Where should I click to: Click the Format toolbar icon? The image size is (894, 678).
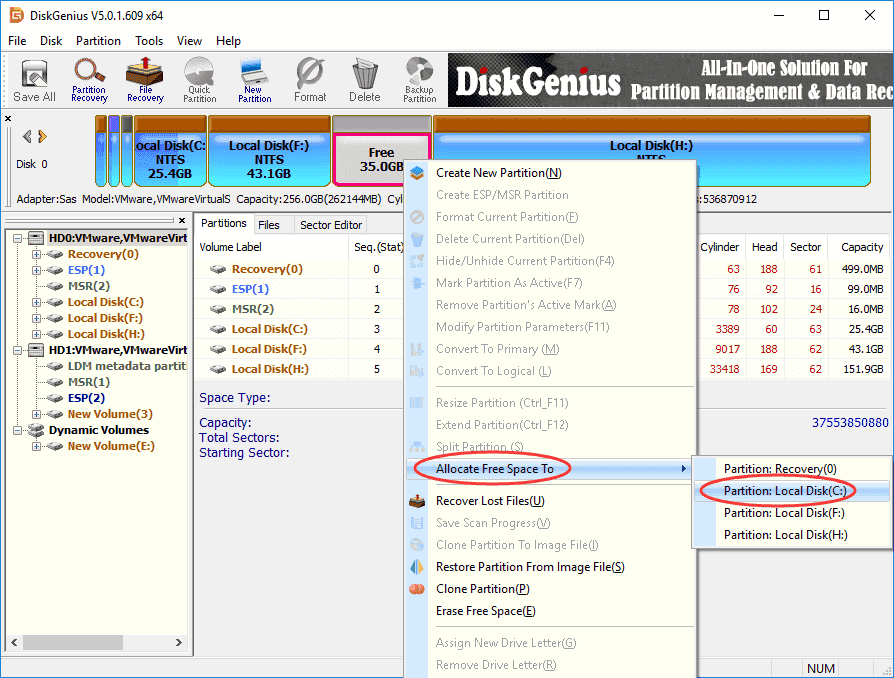[310, 79]
